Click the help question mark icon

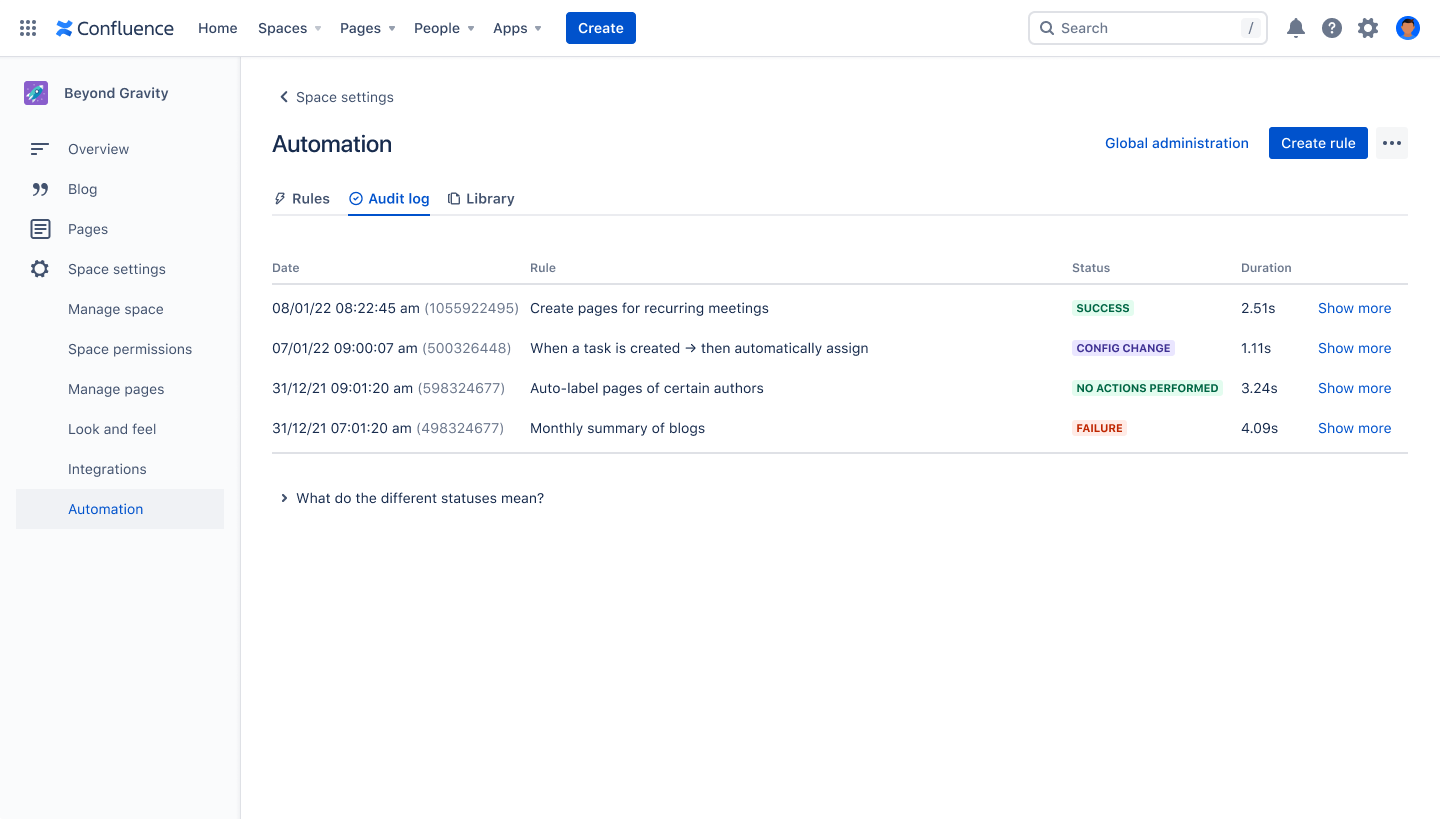point(1332,27)
